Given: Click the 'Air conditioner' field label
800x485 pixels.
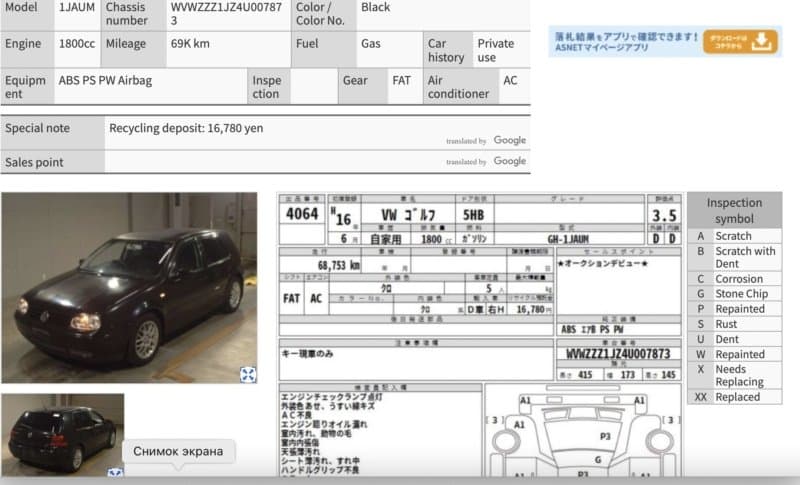Looking at the screenshot, I should click(x=458, y=87).
